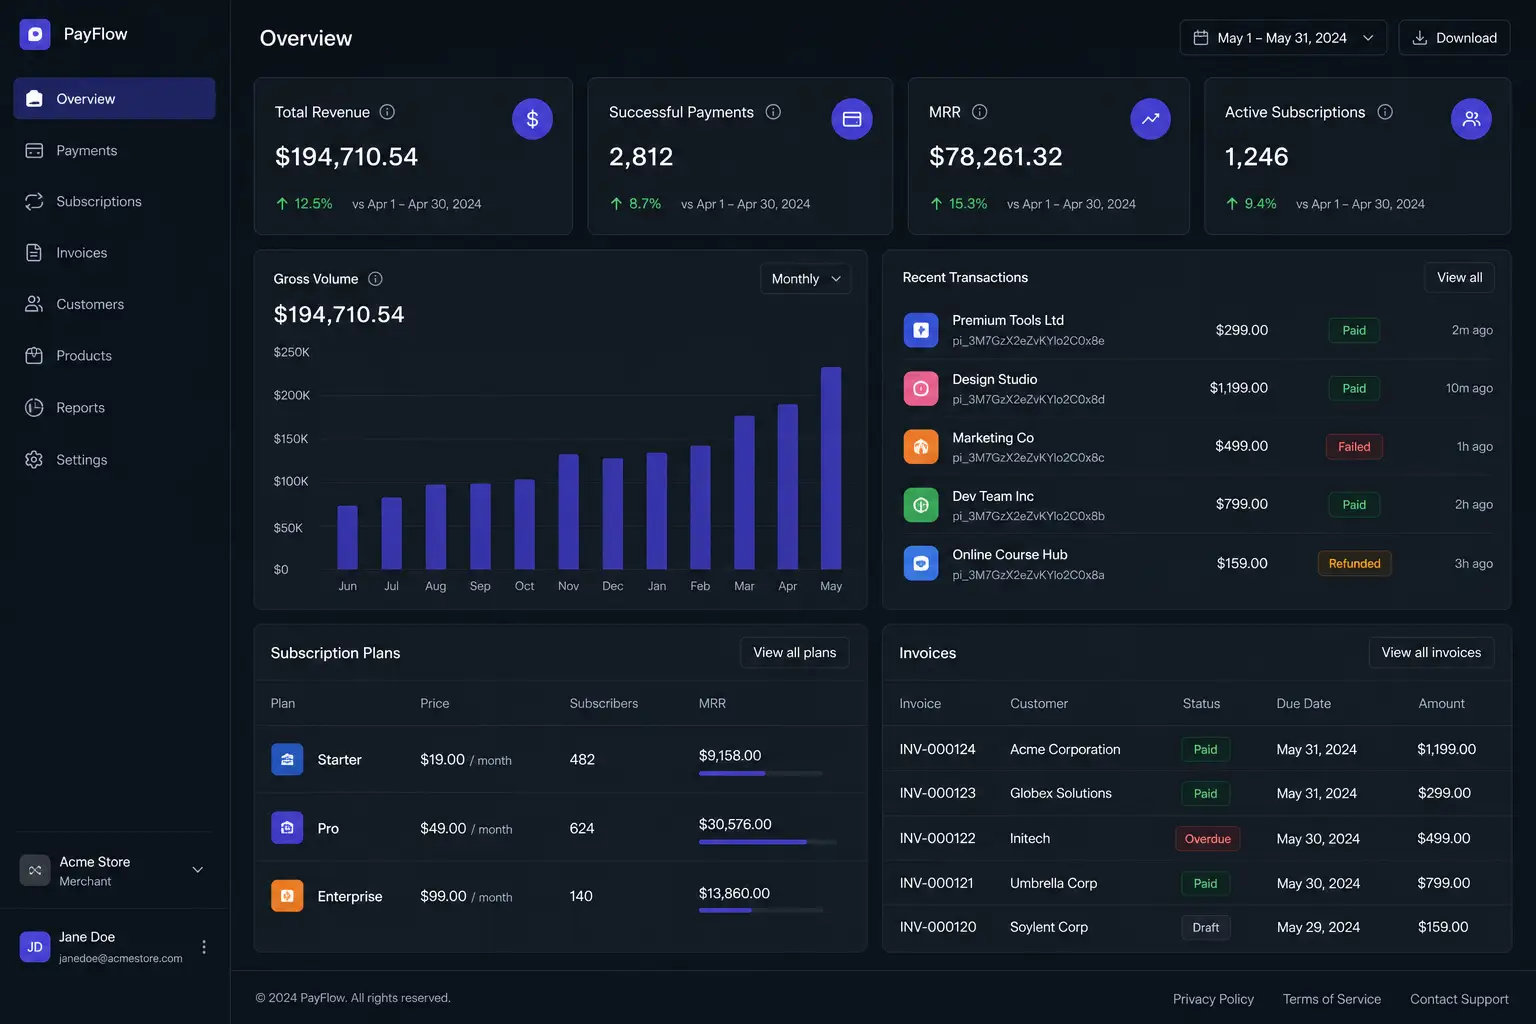Open Jane Doe's three-dot options menu
The height and width of the screenshot is (1024, 1536).
[x=204, y=947]
